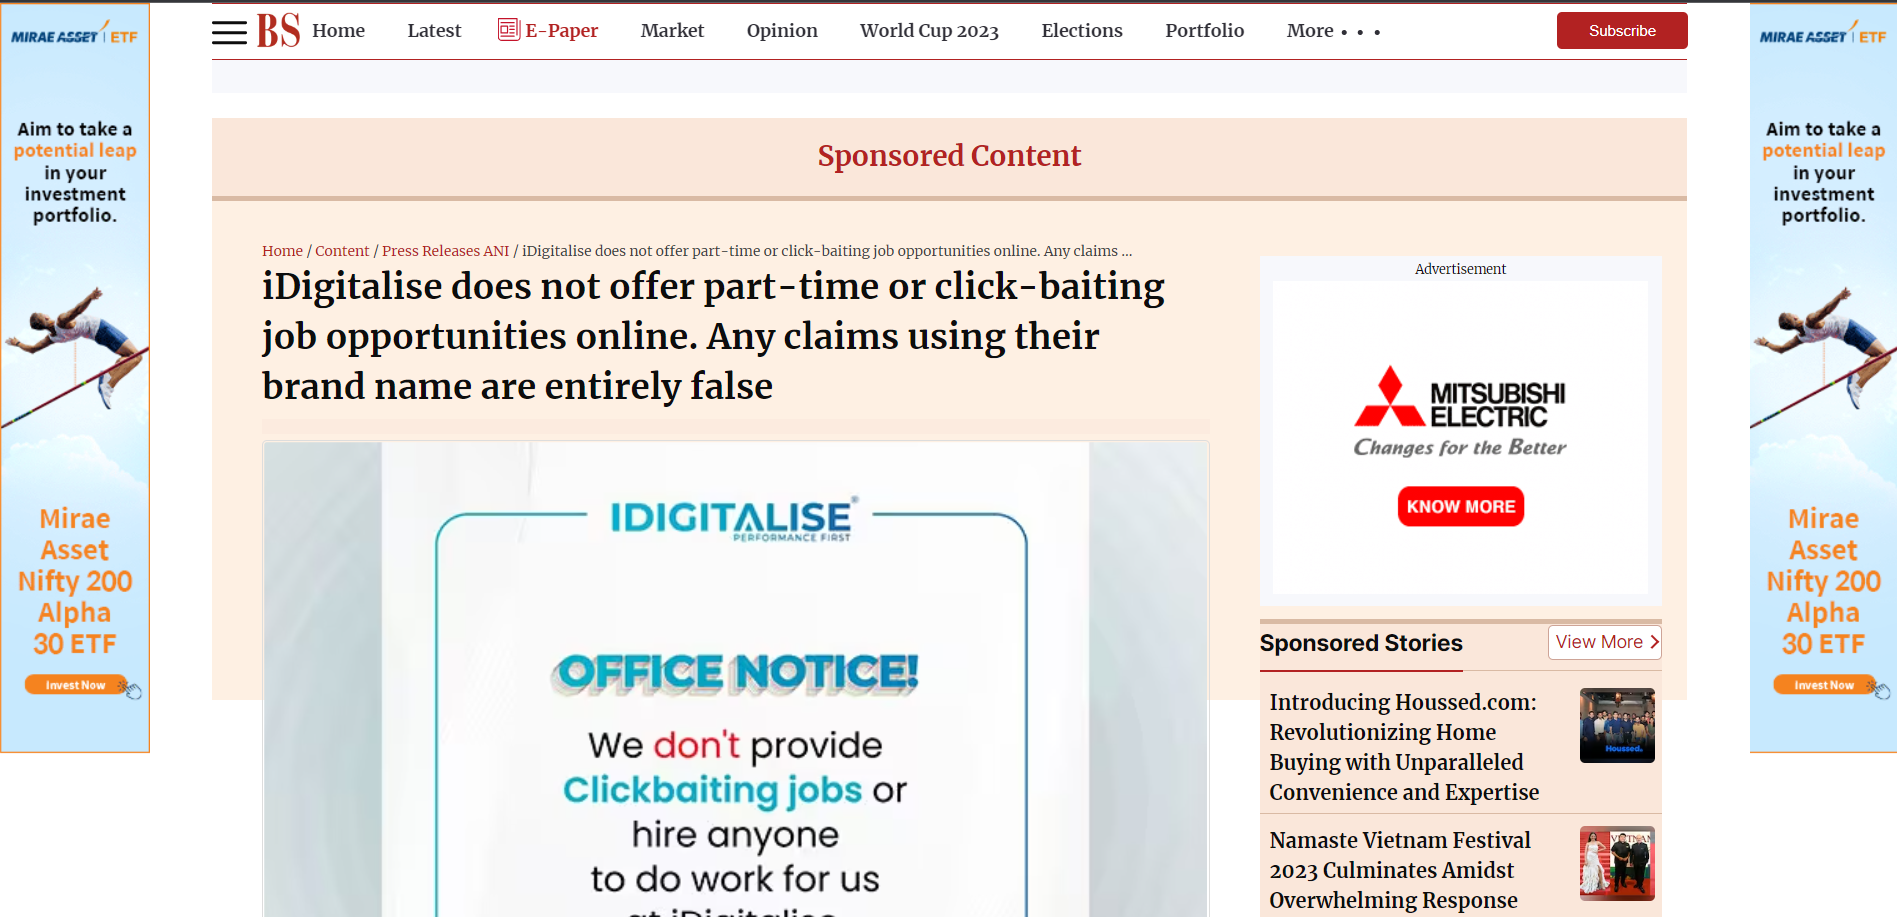
Task: Click the View More chevron arrow
Action: [x=1654, y=642]
